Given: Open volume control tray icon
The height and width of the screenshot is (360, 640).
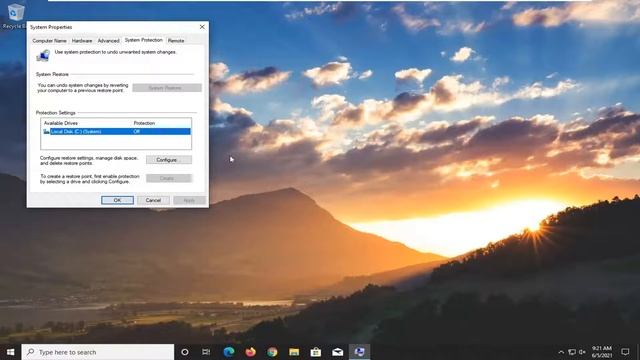Looking at the screenshot, I should [x=582, y=352].
